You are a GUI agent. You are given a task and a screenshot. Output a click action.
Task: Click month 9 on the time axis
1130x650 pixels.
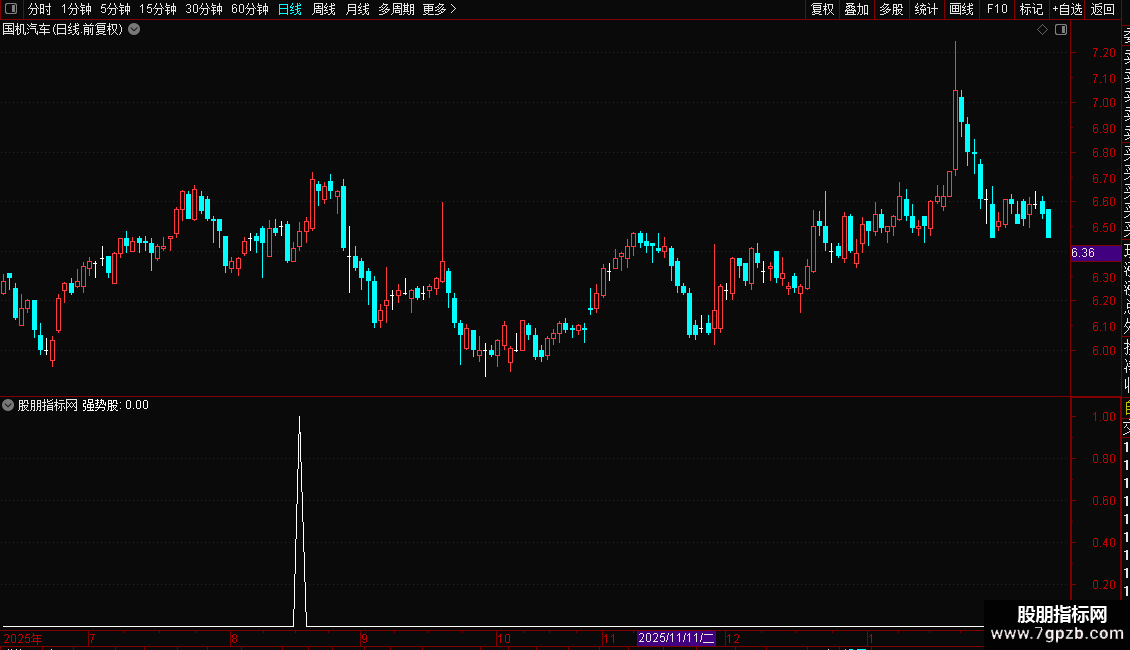coord(365,638)
